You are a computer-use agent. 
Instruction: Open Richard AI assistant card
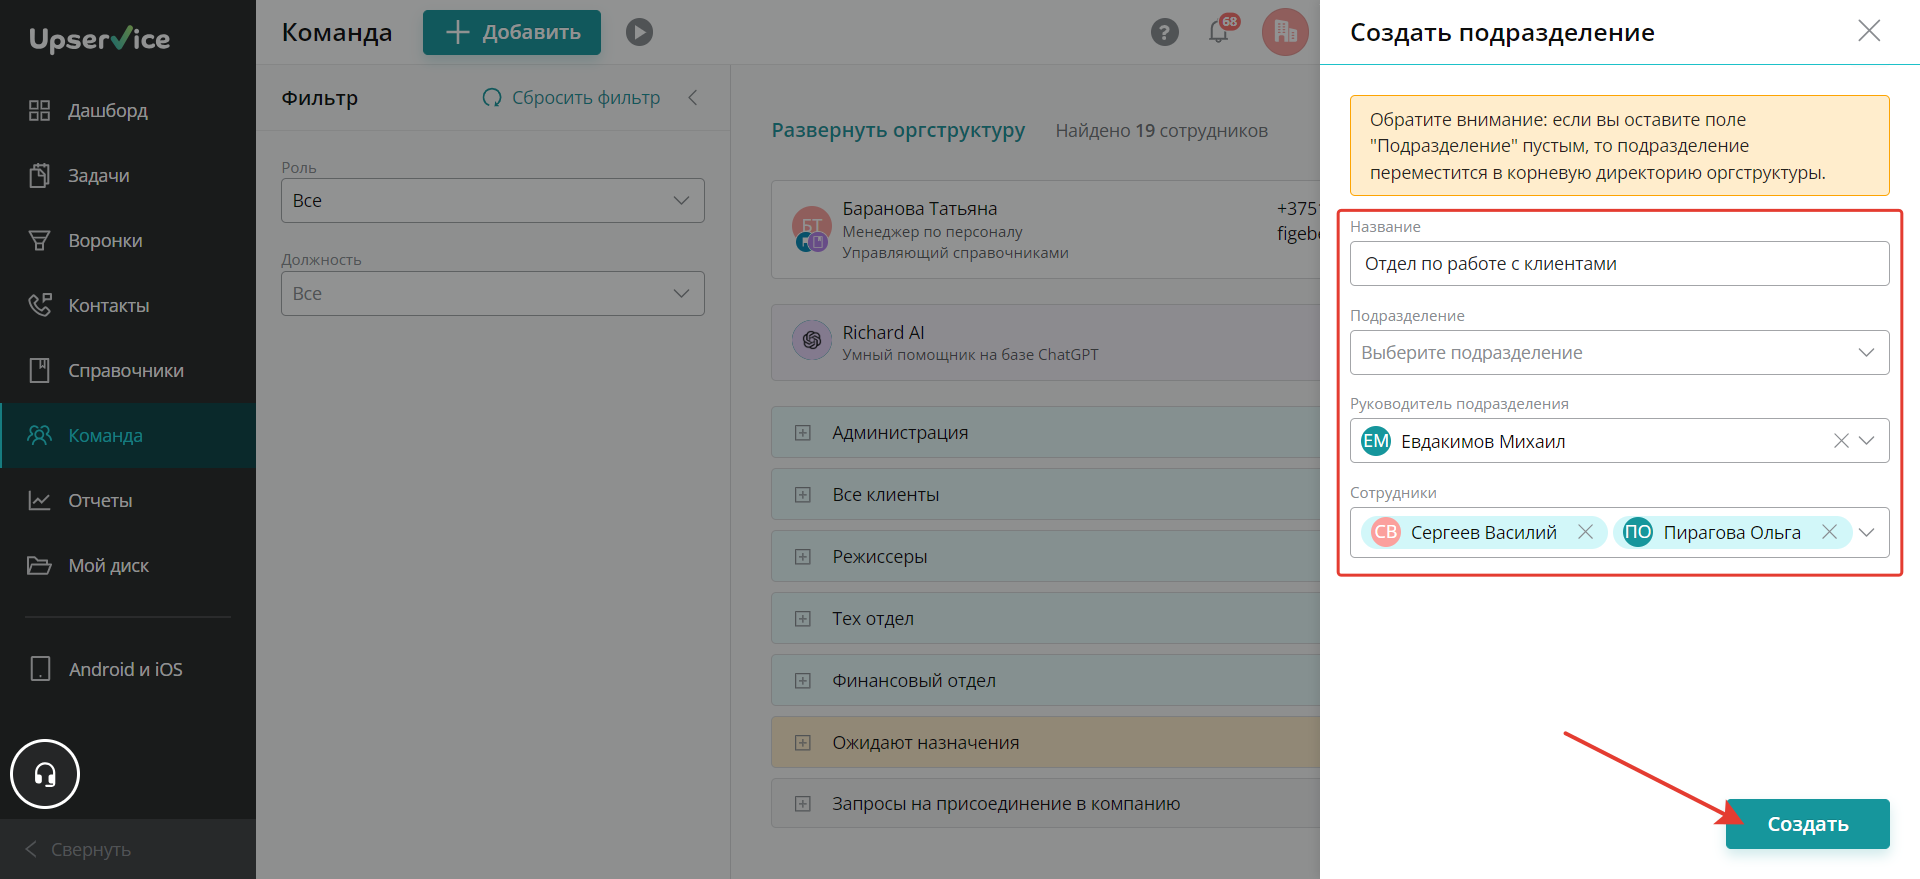[1046, 342]
